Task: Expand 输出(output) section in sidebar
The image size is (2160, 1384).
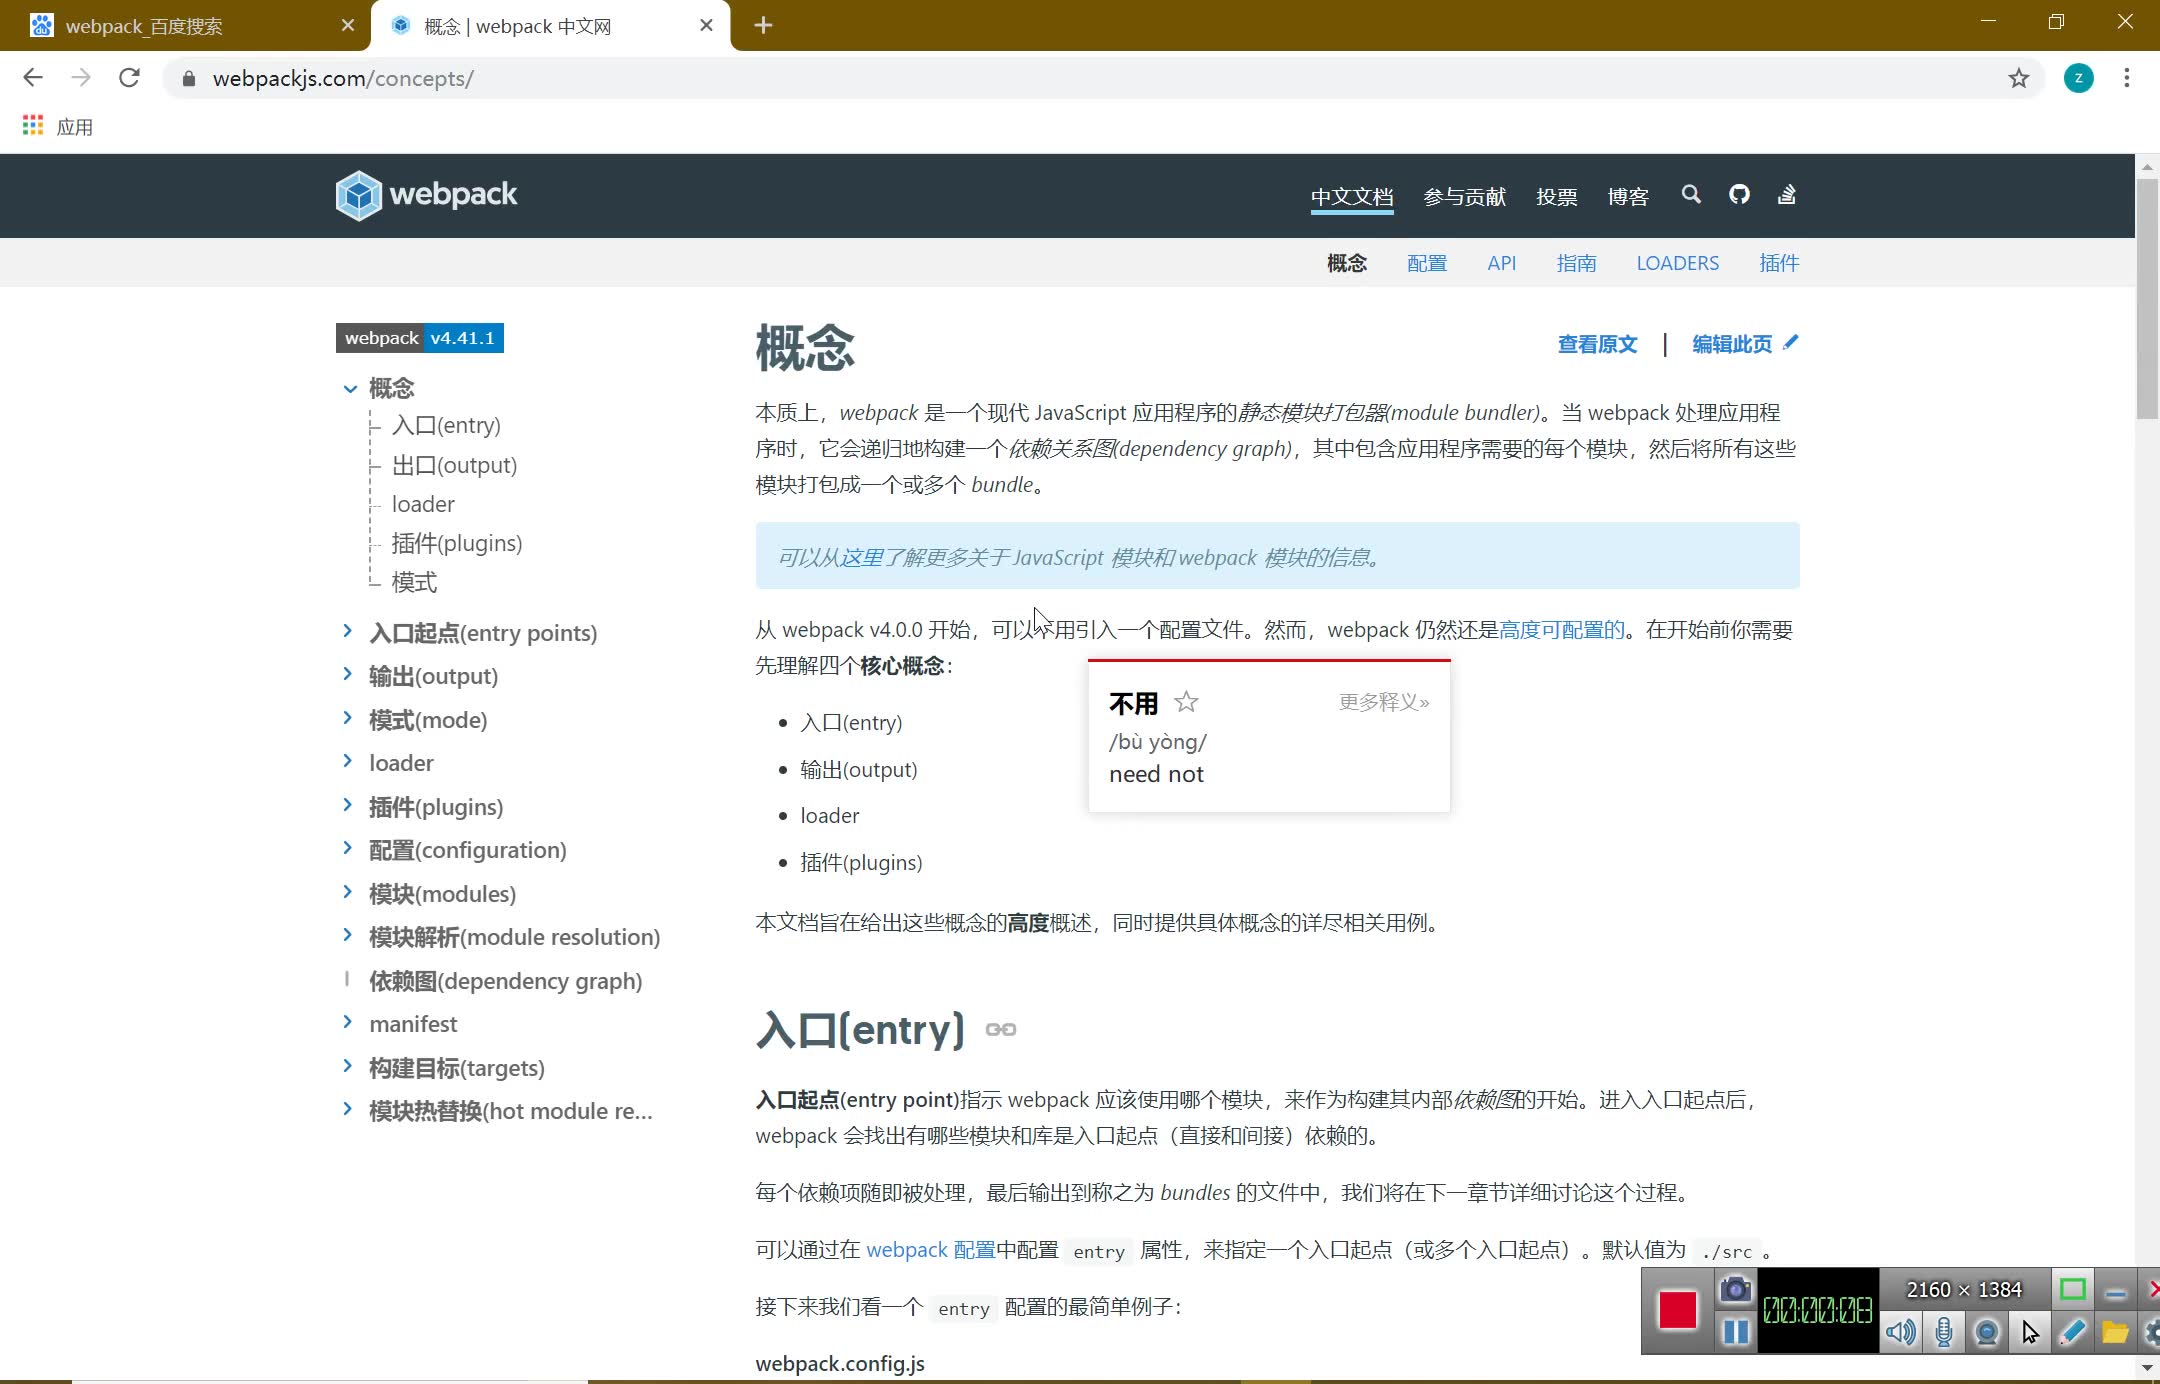Action: [x=347, y=674]
